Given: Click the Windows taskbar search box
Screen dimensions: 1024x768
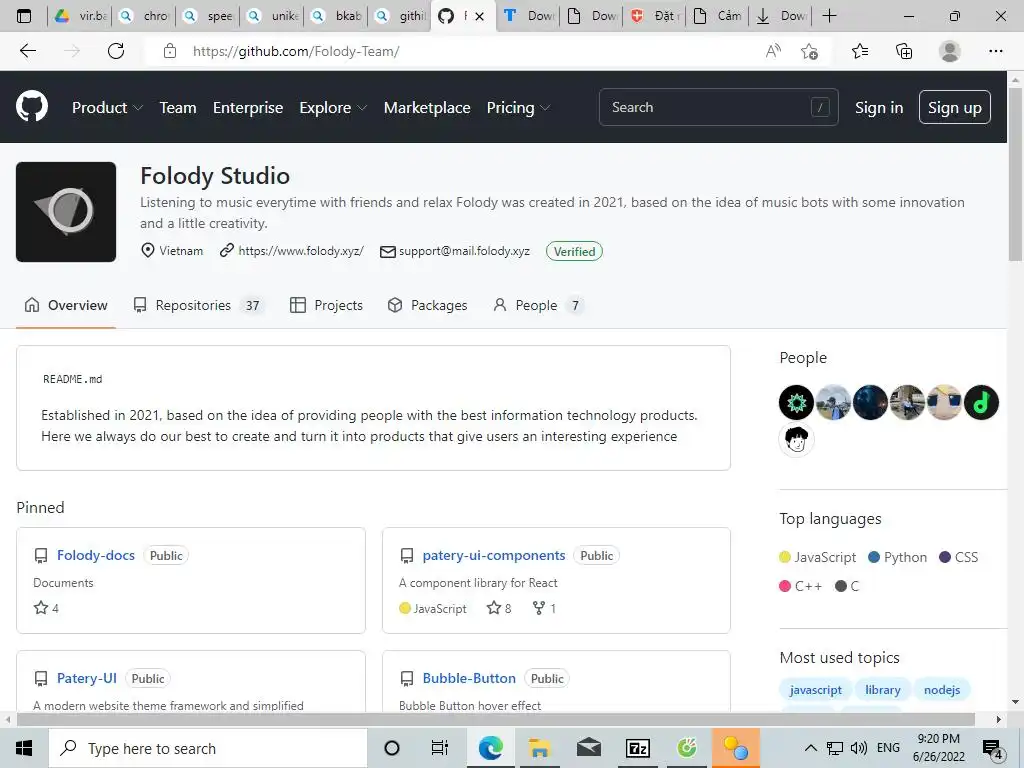Looking at the screenshot, I should (208, 748).
